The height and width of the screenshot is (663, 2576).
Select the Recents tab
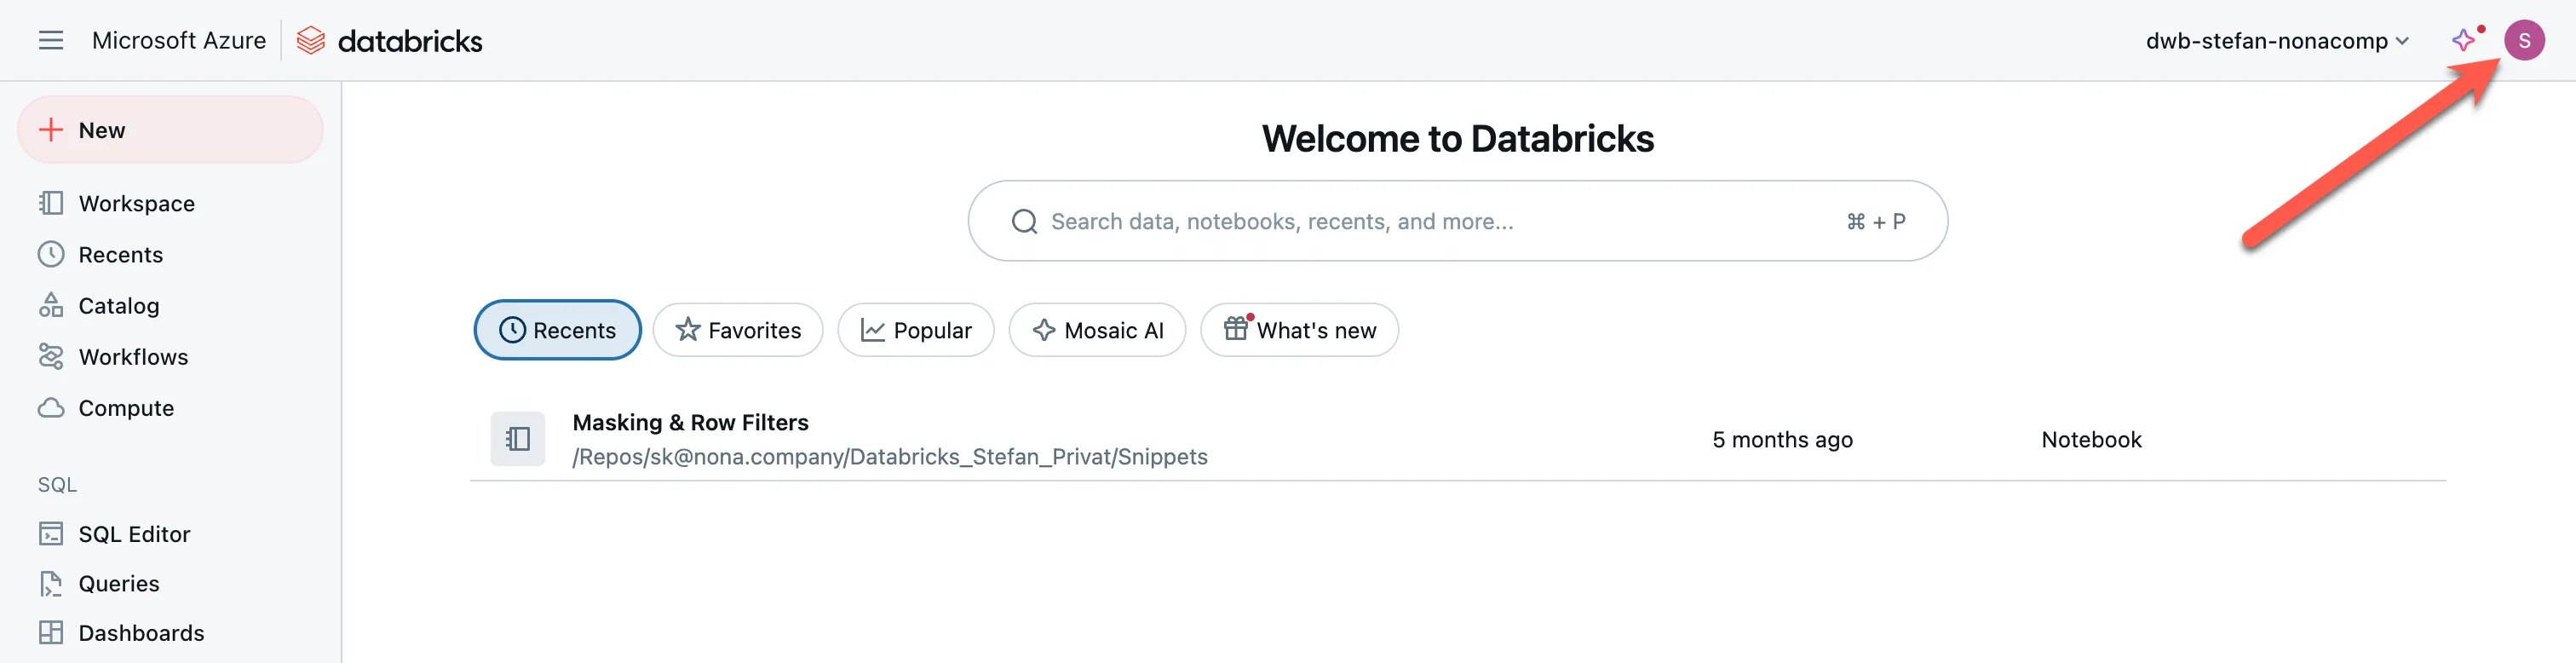pos(557,330)
